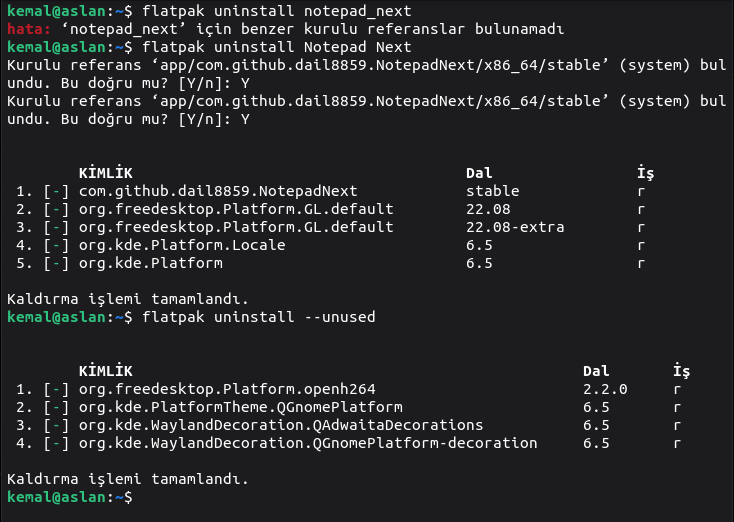
Task: Click the org.kde.Platform.Locale package name
Action: point(182,246)
